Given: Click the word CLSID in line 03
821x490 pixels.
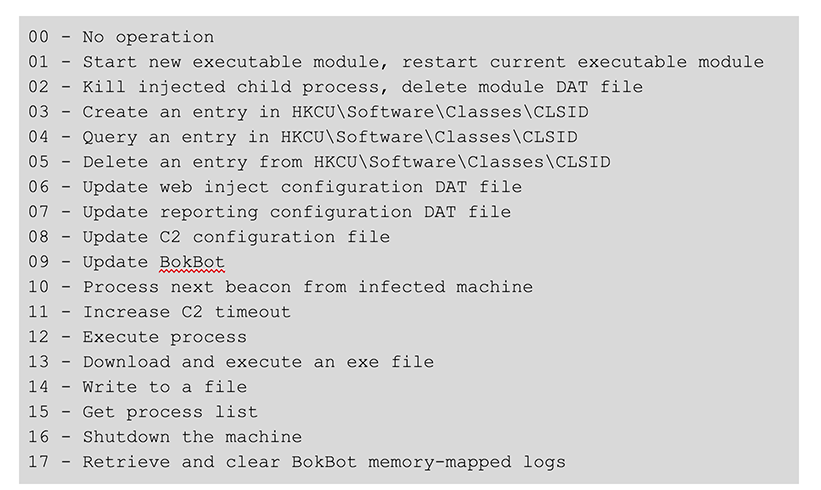Looking at the screenshot, I should coord(561,112).
